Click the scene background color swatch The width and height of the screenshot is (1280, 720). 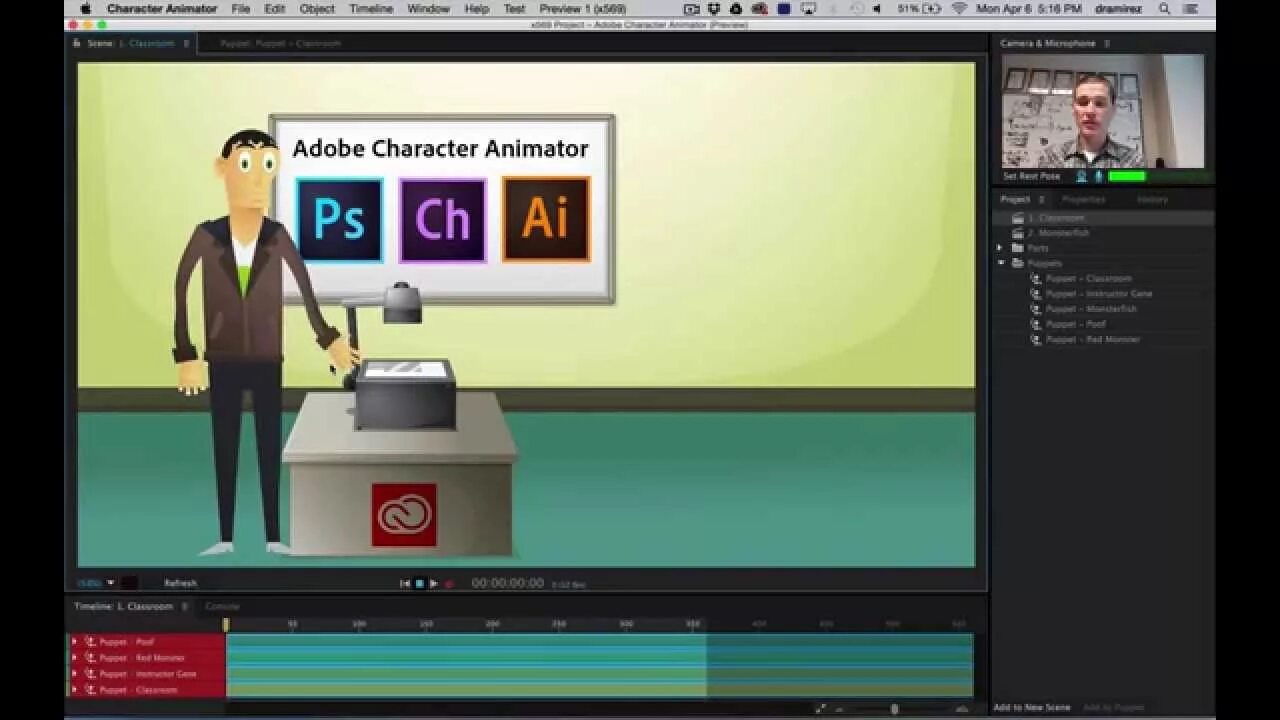pyautogui.click(x=129, y=583)
